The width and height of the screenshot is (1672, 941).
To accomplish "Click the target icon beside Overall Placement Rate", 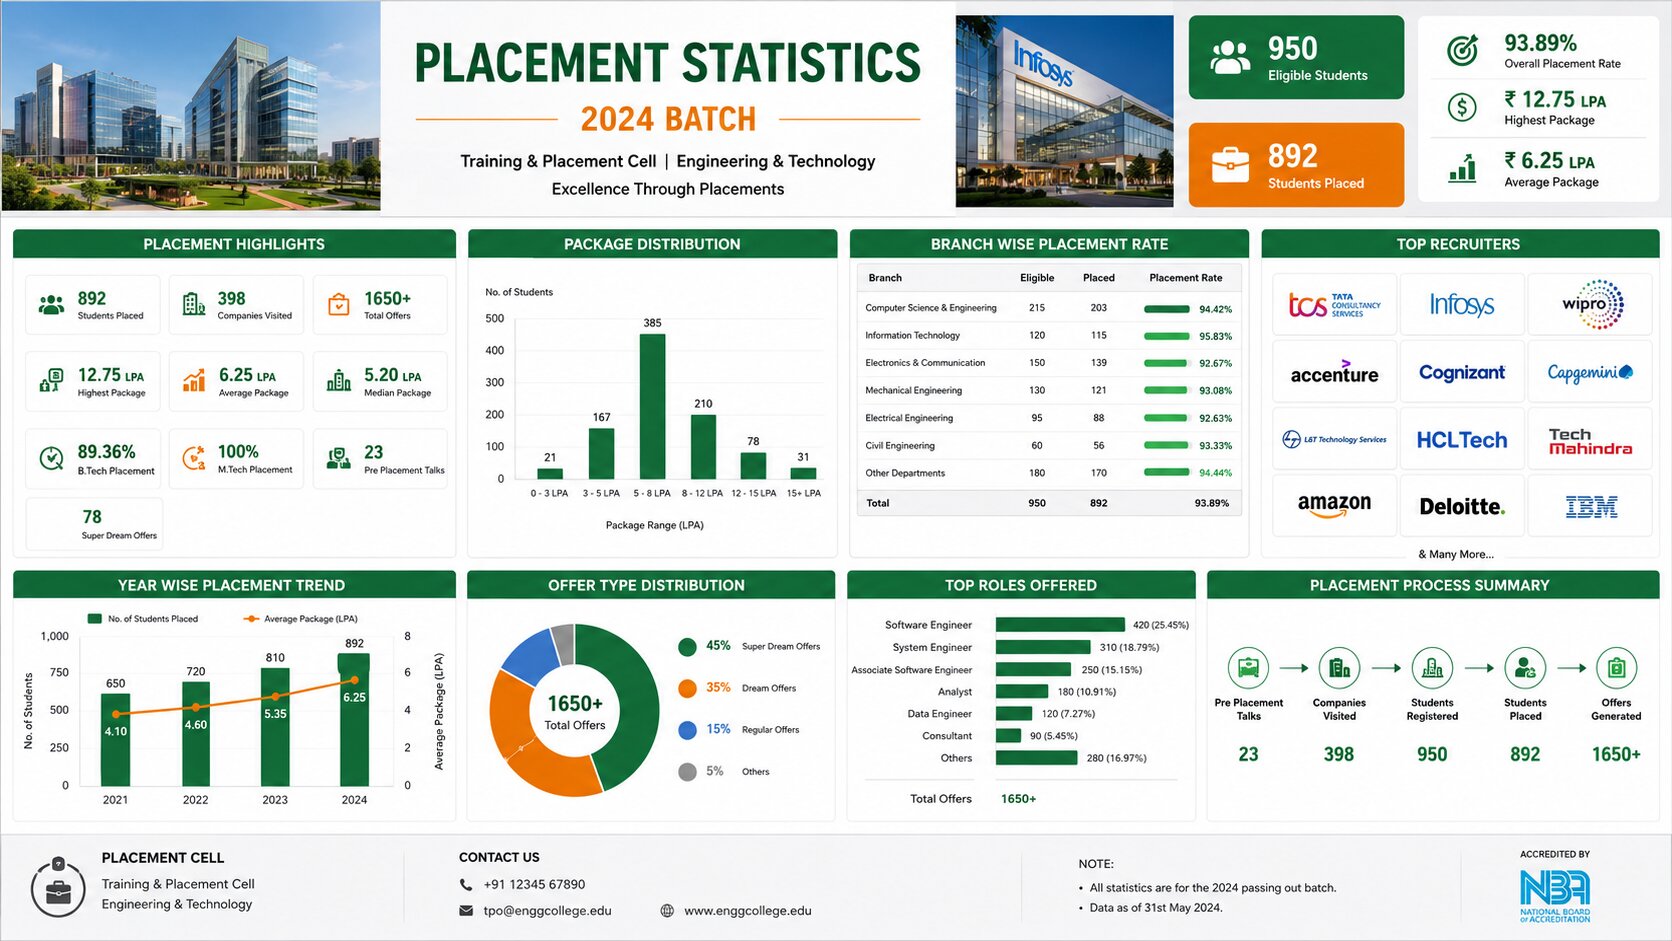I will tap(1462, 50).
